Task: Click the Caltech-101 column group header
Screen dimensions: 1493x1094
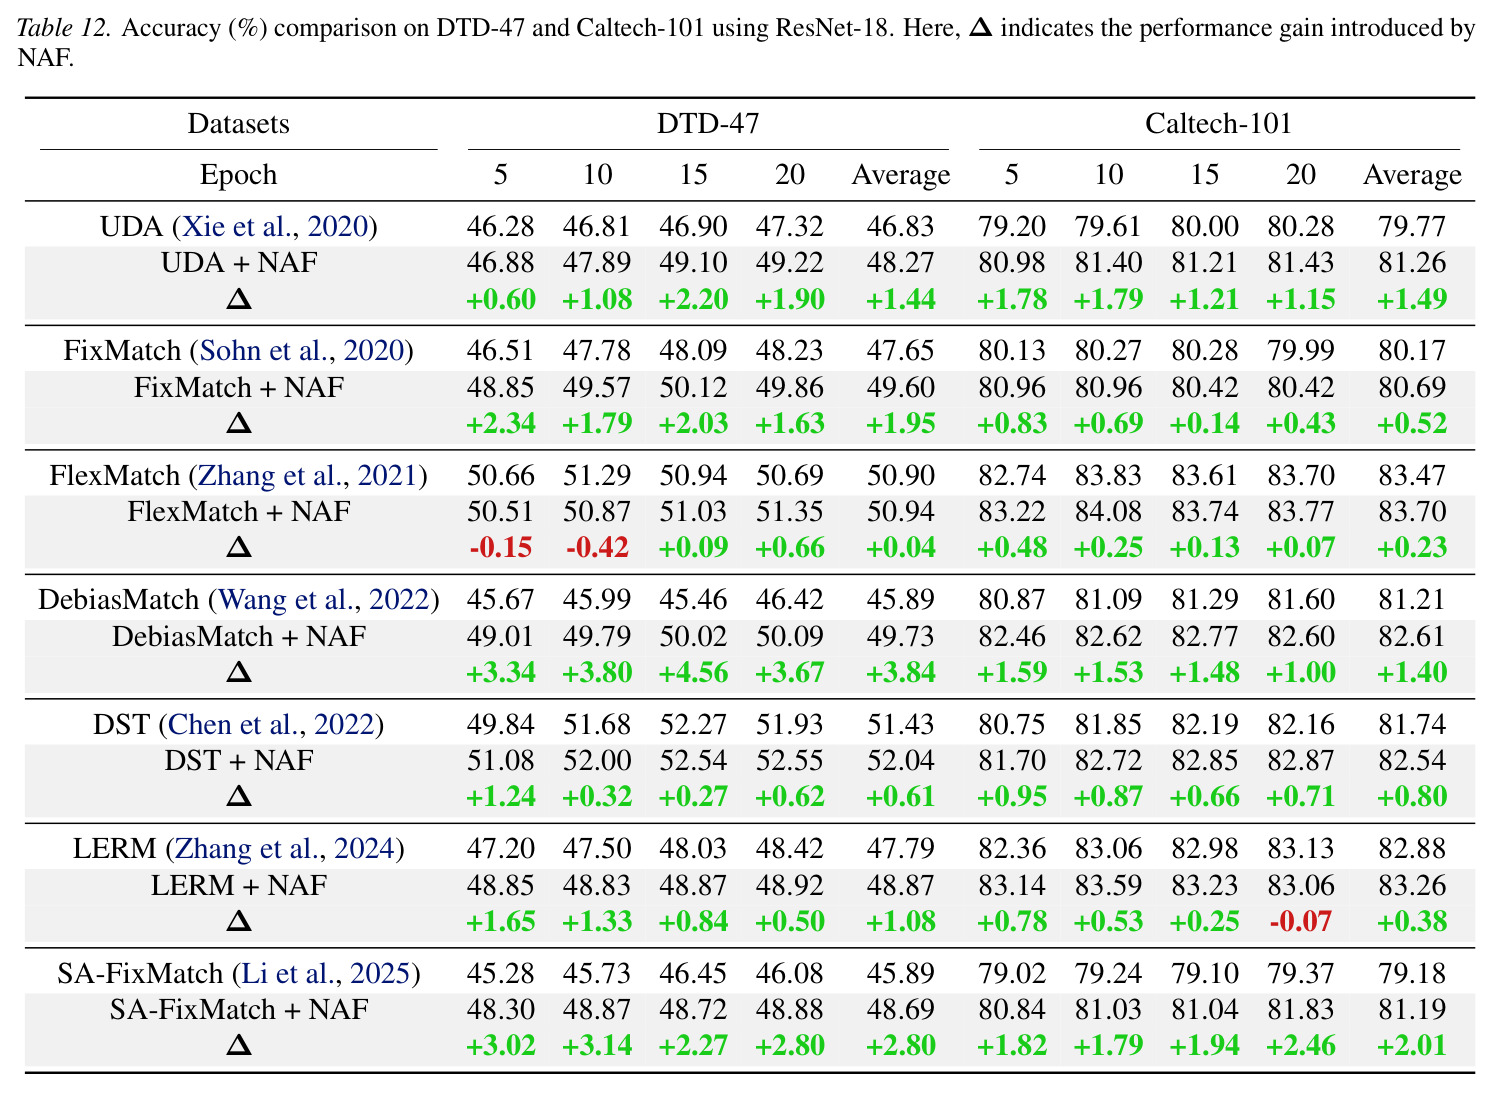Action: click(1219, 124)
